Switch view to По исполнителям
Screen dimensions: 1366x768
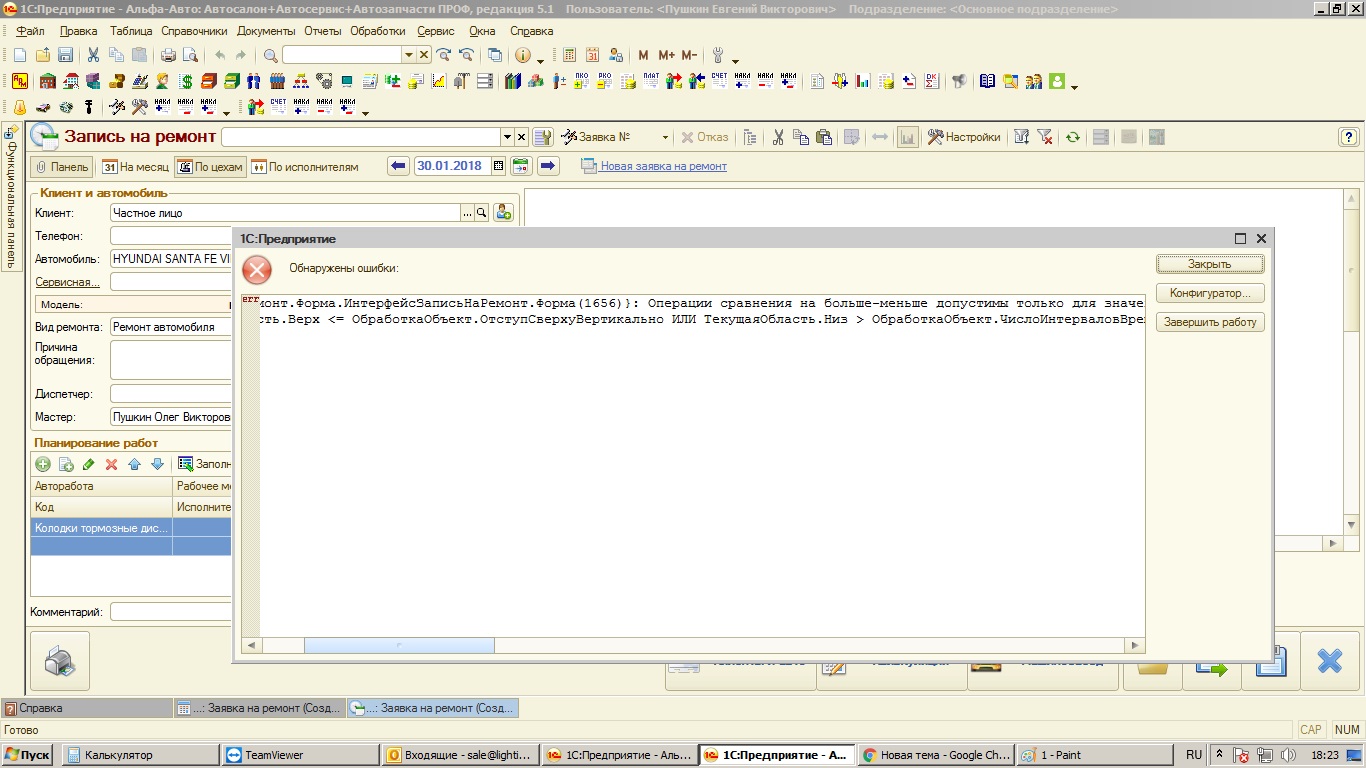[x=305, y=167]
